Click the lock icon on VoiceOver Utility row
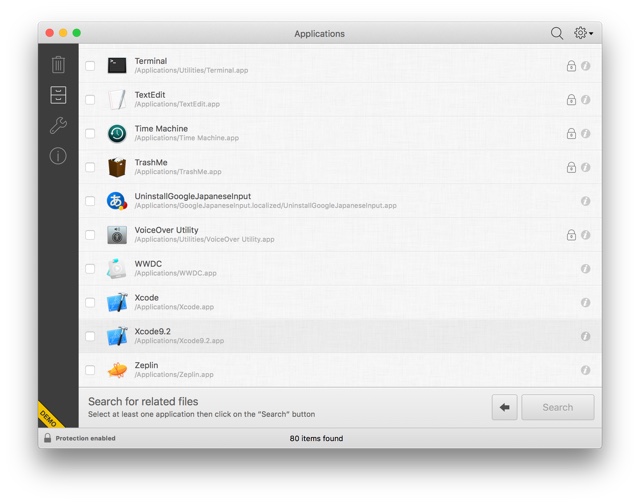Screen dimensions: 640x503 pyautogui.click(x=571, y=235)
